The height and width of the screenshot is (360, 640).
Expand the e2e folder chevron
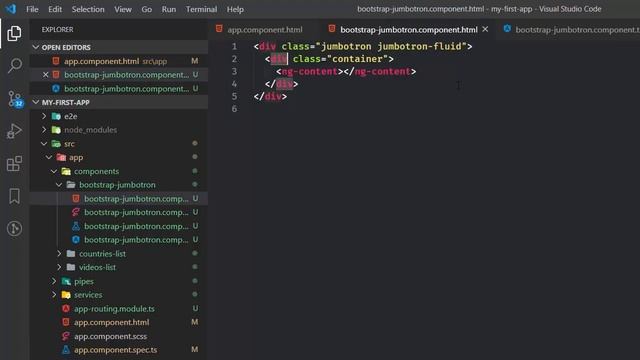(x=44, y=116)
